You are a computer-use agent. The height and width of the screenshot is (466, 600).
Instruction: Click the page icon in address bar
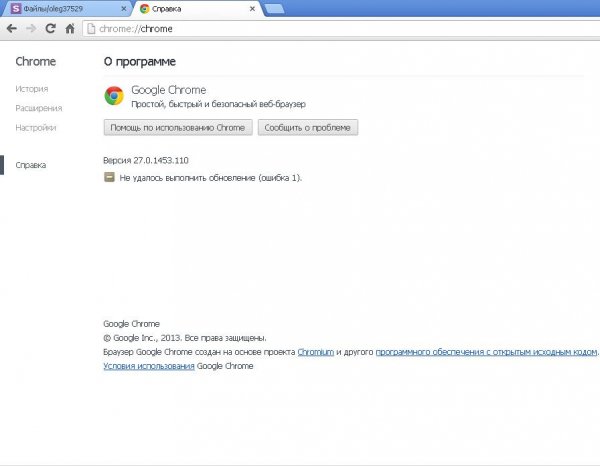coord(91,29)
